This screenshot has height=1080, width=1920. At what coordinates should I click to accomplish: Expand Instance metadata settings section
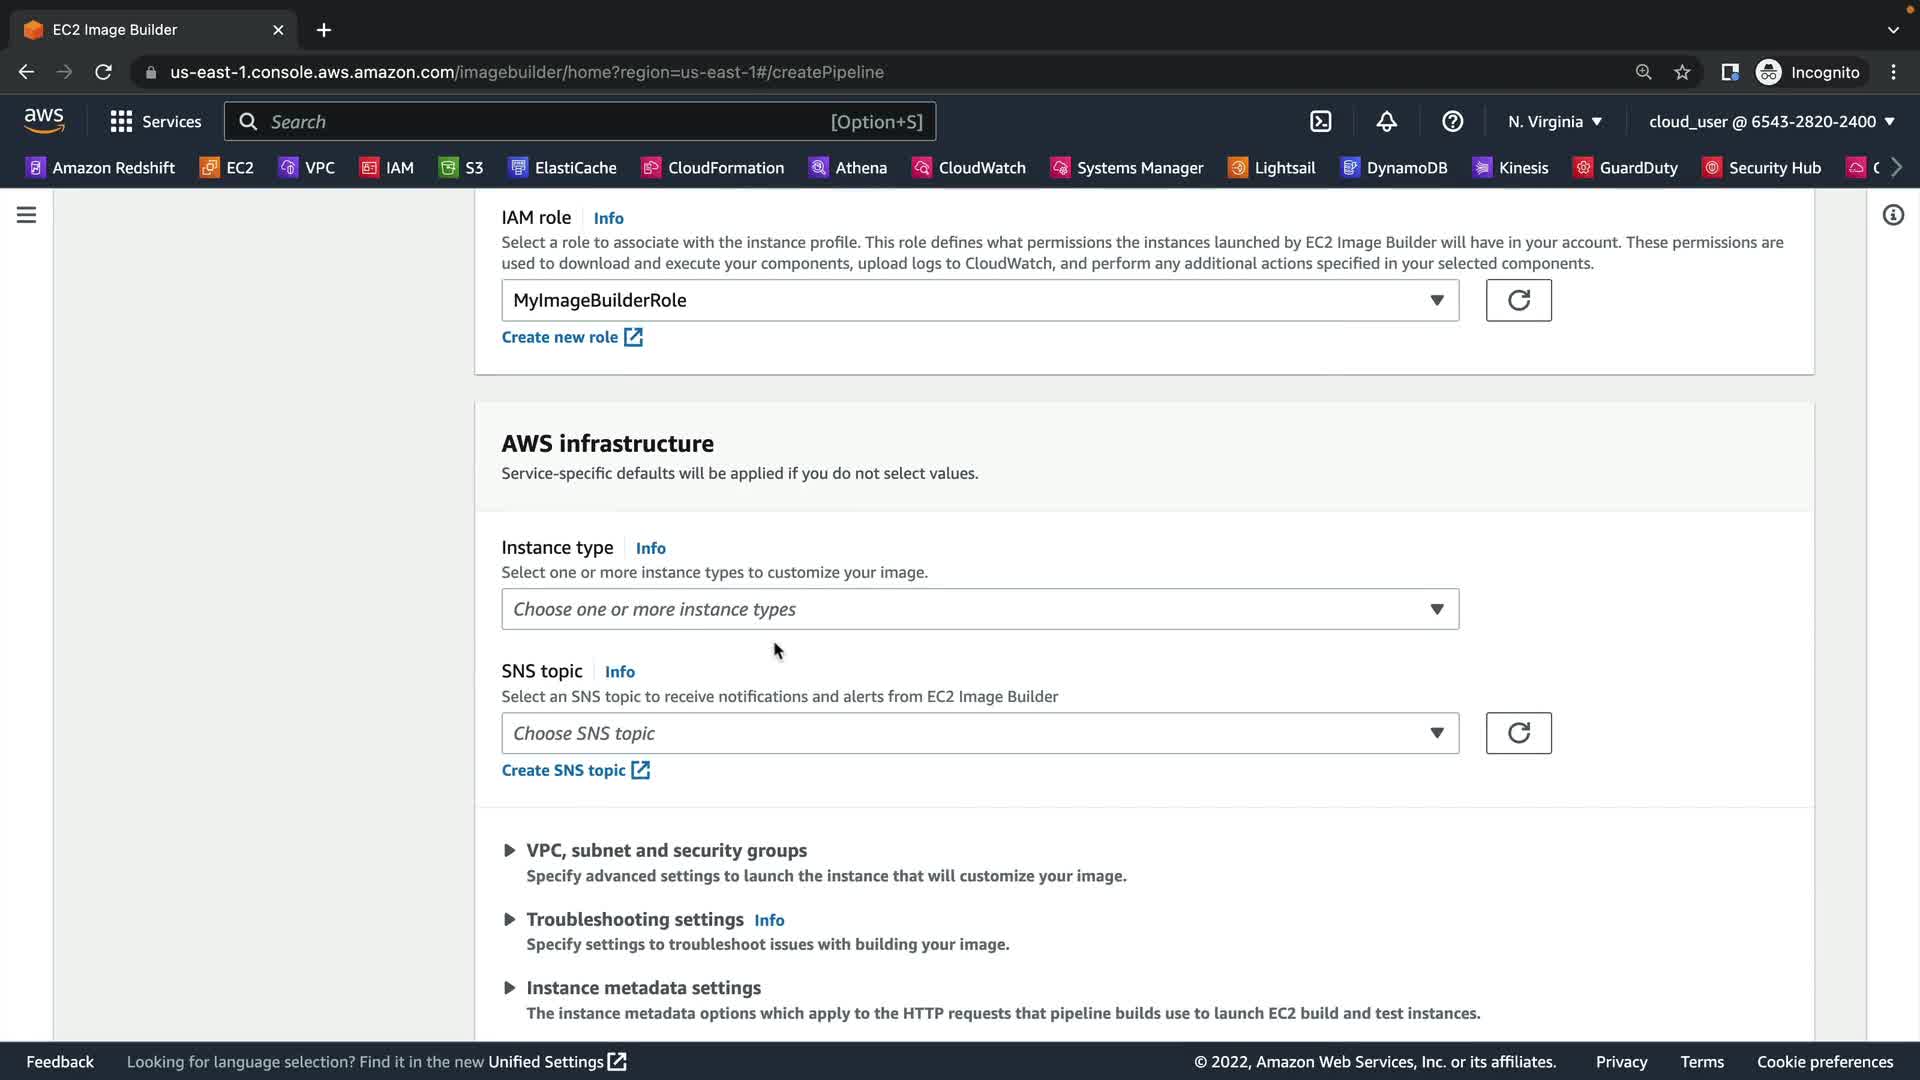[x=642, y=988]
